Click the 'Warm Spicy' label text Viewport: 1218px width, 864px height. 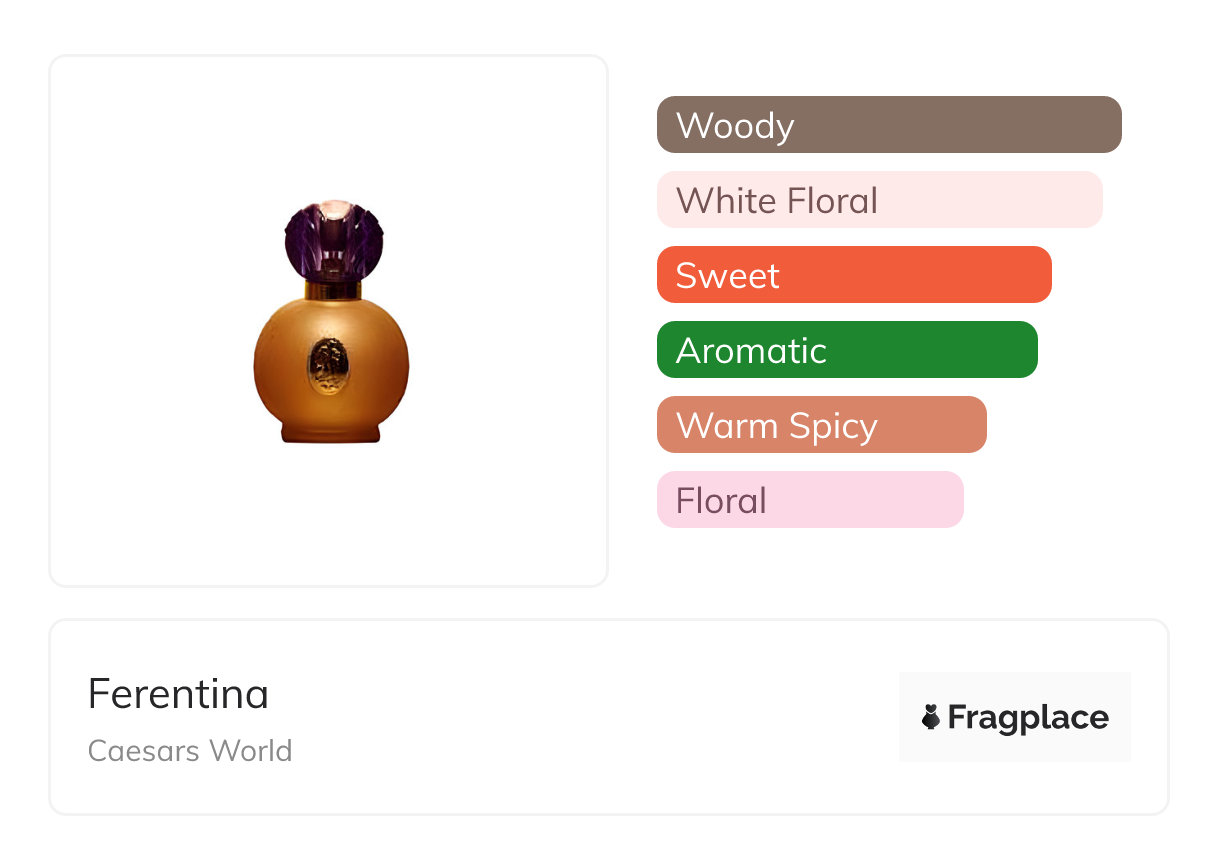776,425
